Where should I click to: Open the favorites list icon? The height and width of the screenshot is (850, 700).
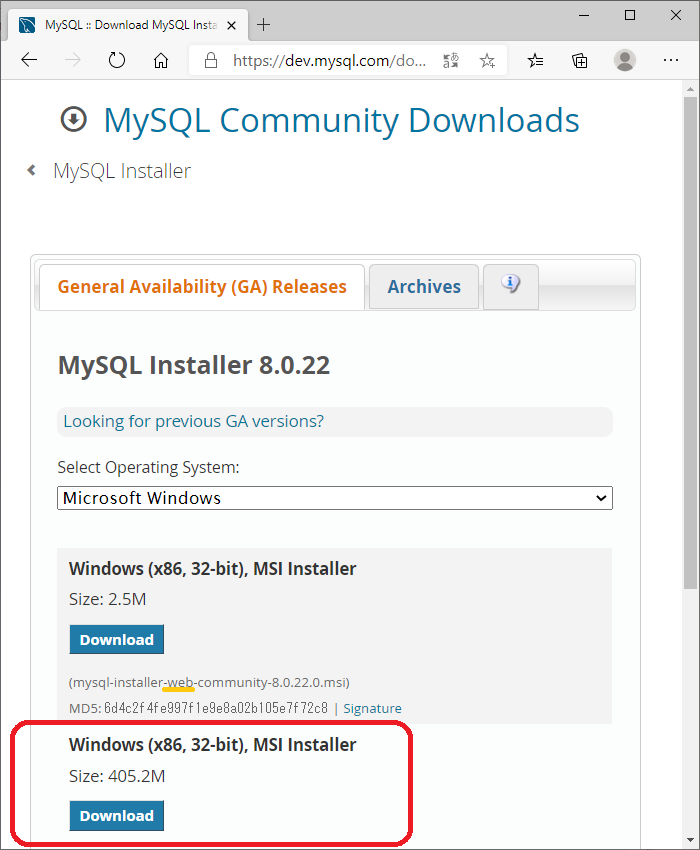[536, 61]
